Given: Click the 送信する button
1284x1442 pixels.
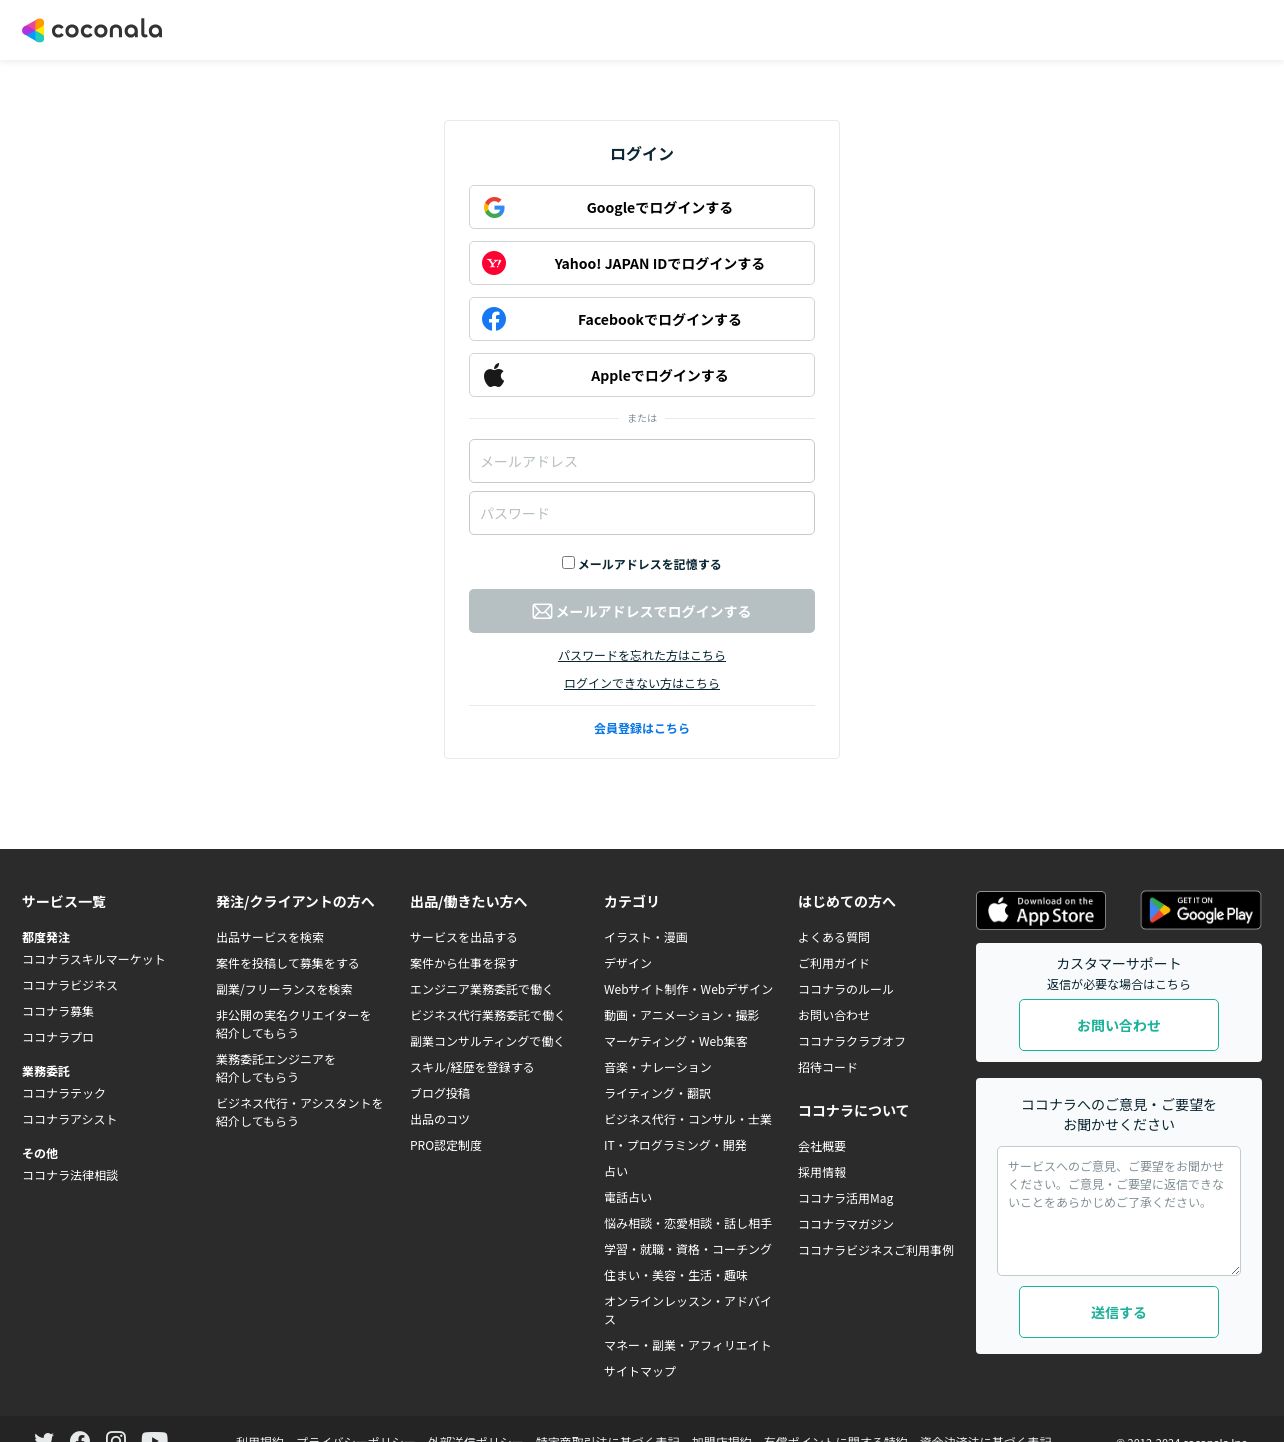Looking at the screenshot, I should 1119,1312.
